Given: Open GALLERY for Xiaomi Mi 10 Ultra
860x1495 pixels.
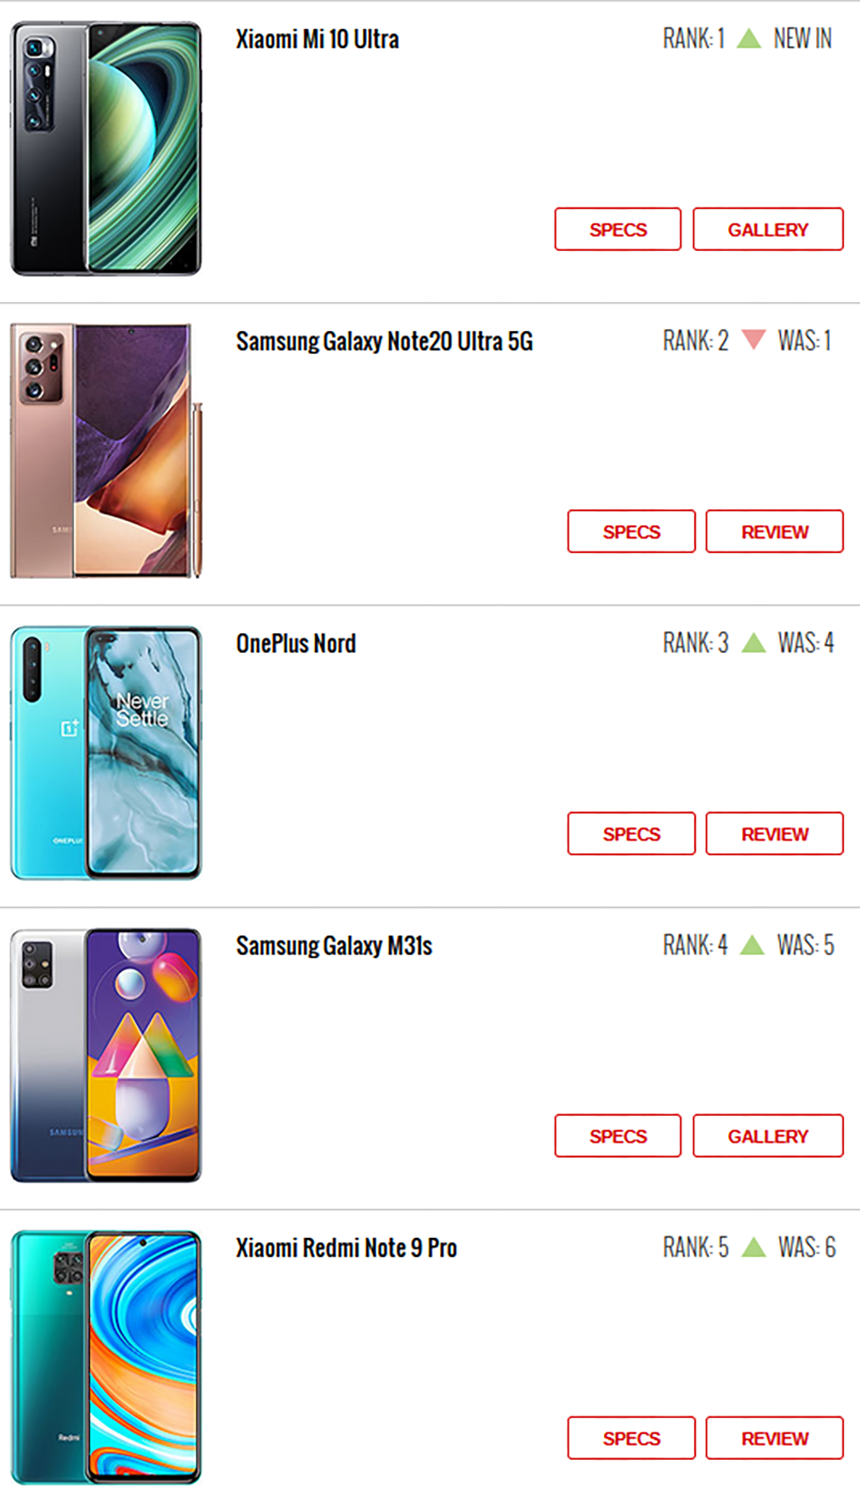Looking at the screenshot, I should pyautogui.click(x=768, y=229).
